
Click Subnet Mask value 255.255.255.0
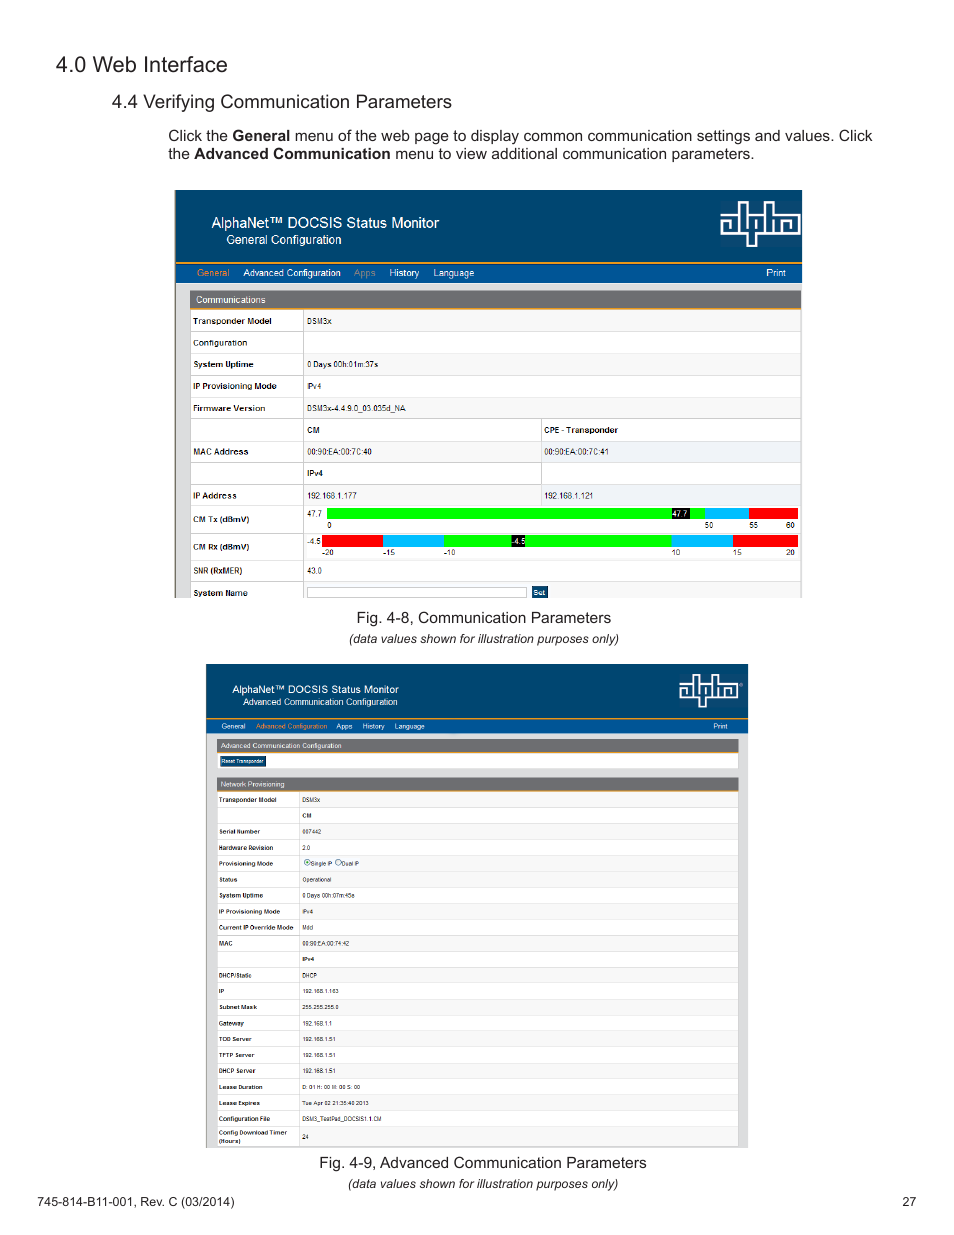point(320,1008)
